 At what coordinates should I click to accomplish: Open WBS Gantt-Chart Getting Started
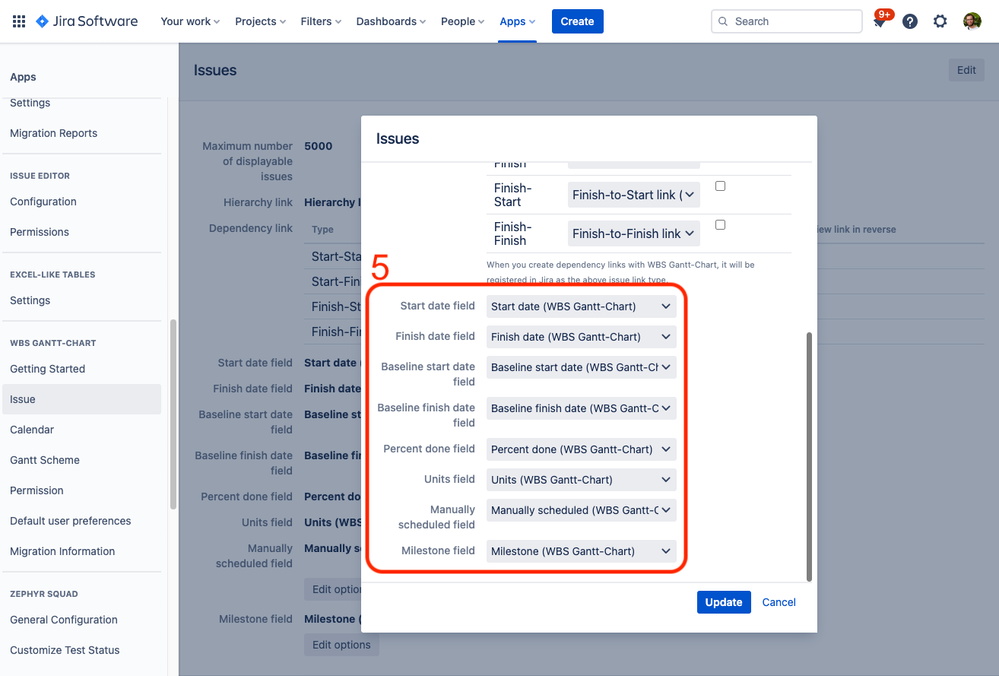tap(48, 369)
